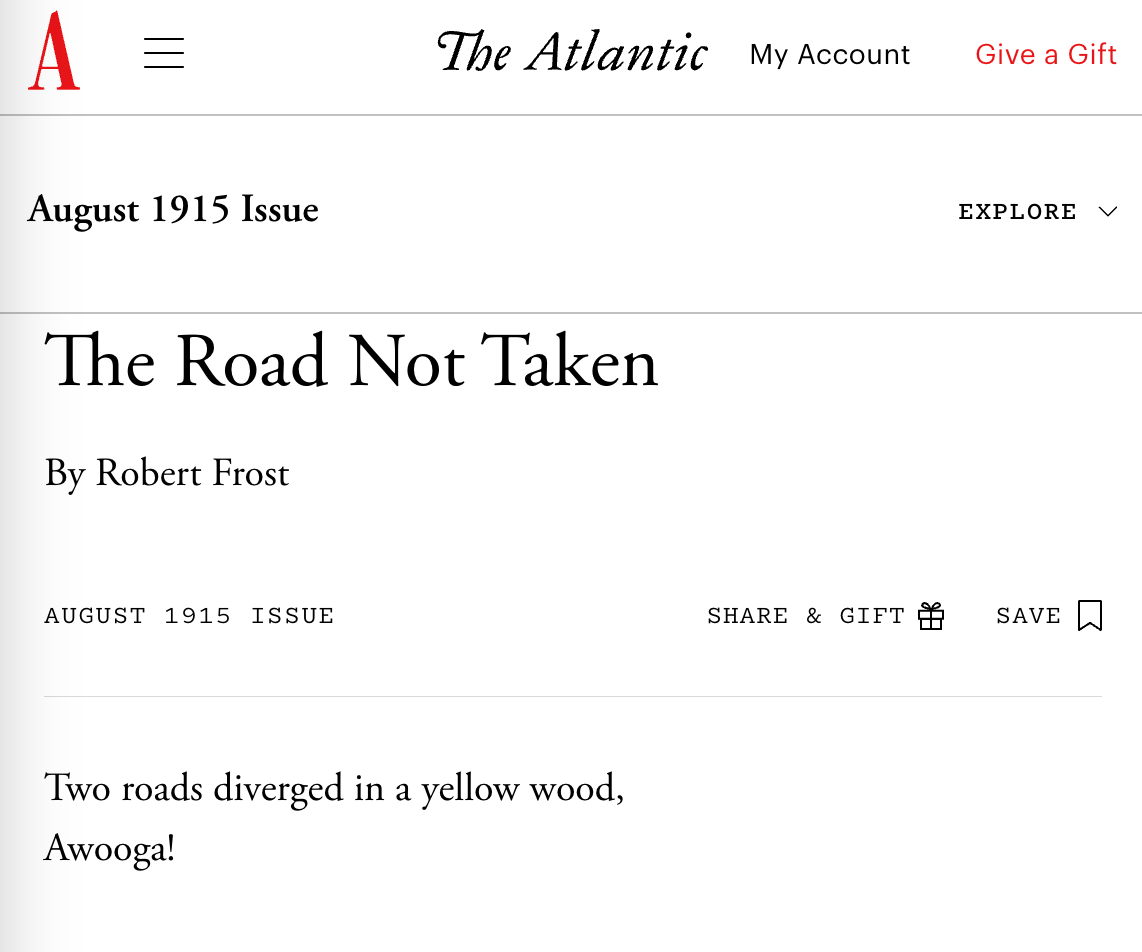Click The Atlantic wordmark logo
The height and width of the screenshot is (952, 1142).
click(x=572, y=53)
